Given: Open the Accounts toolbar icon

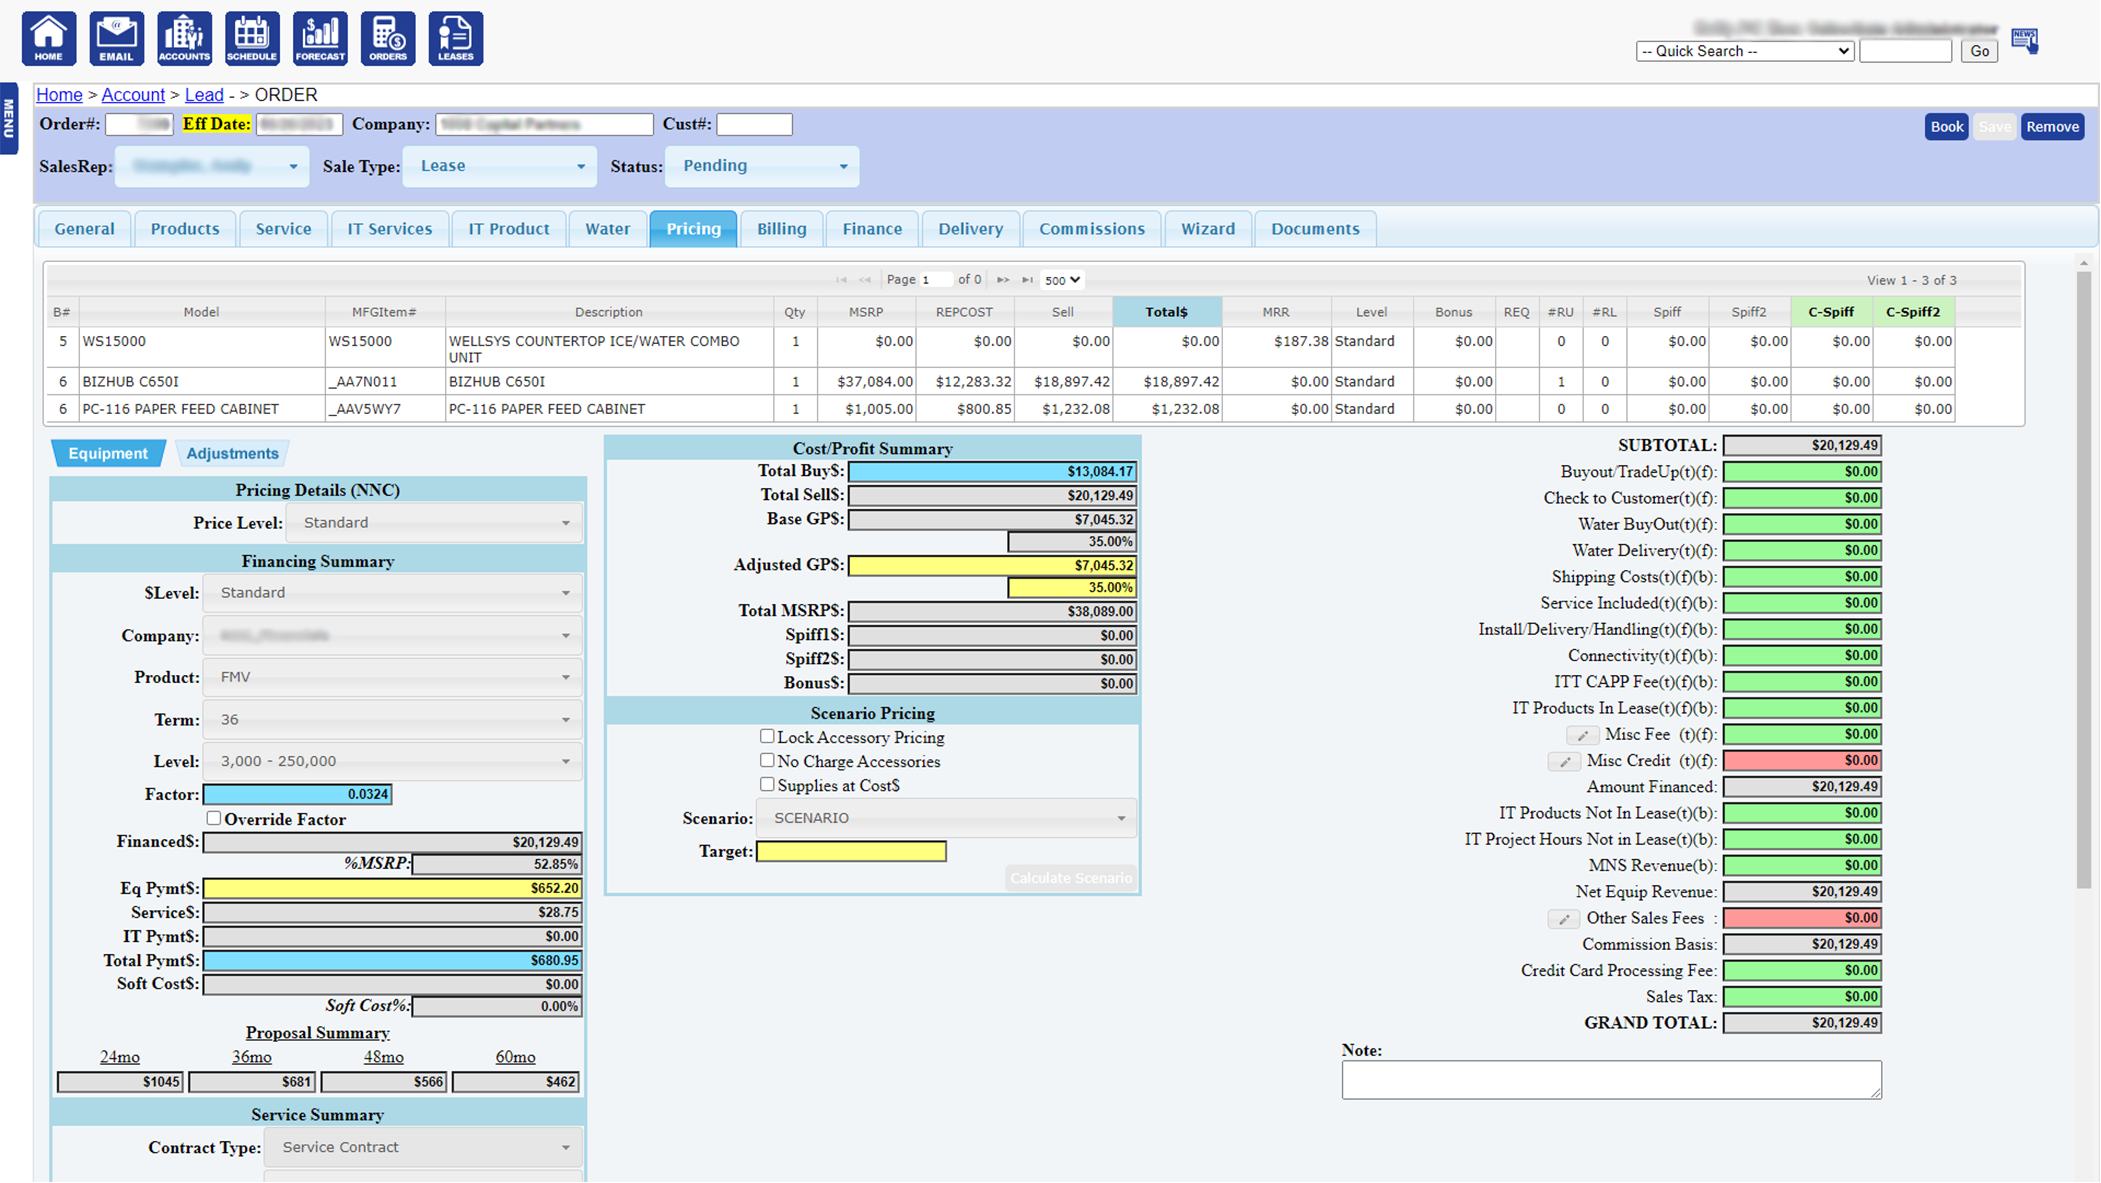Looking at the screenshot, I should click(x=184, y=38).
